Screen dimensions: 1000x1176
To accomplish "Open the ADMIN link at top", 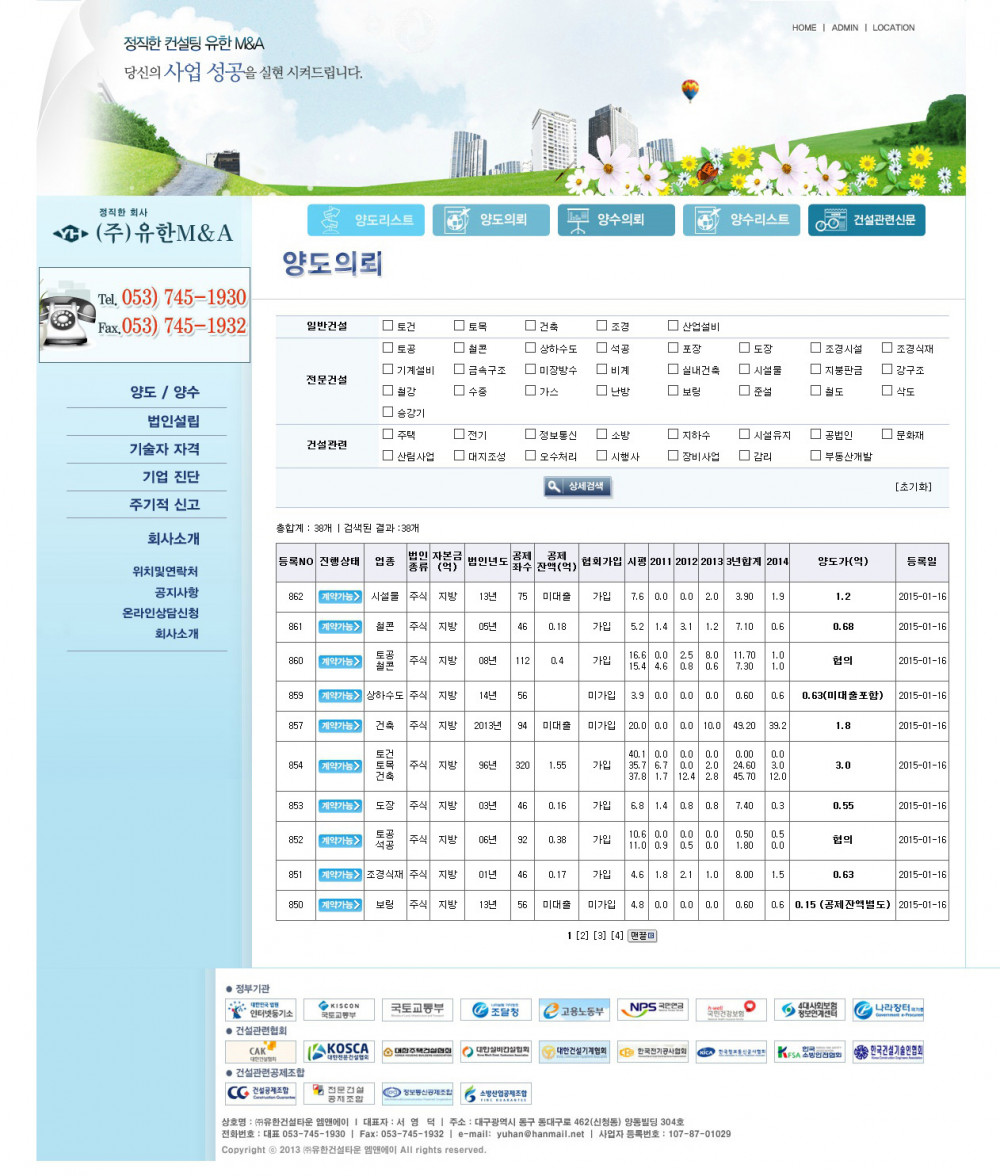I will [x=845, y=28].
